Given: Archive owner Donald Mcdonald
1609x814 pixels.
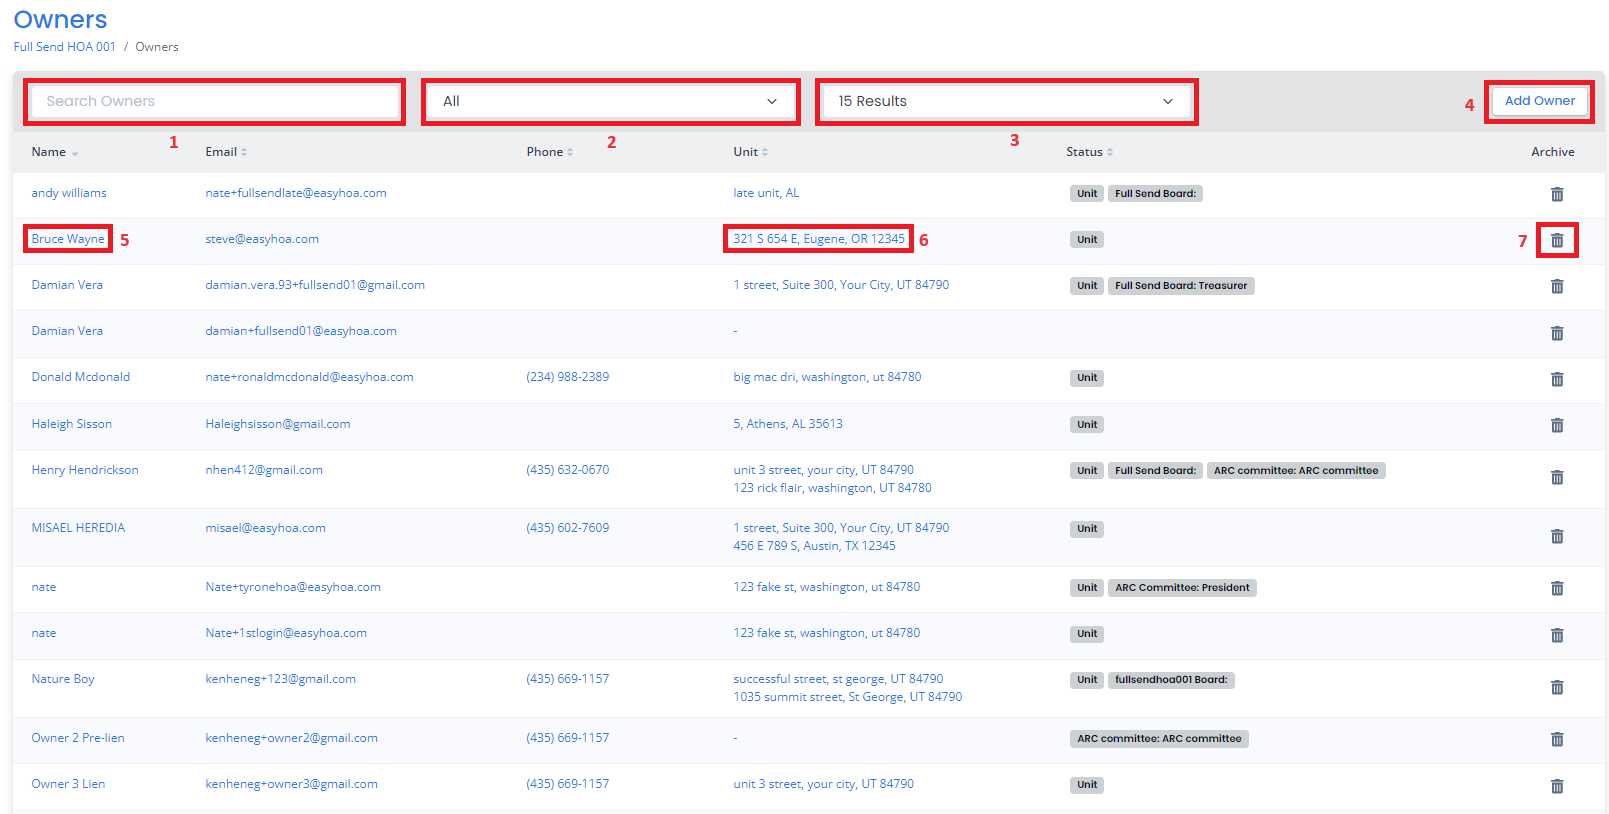Looking at the screenshot, I should pos(1557,379).
